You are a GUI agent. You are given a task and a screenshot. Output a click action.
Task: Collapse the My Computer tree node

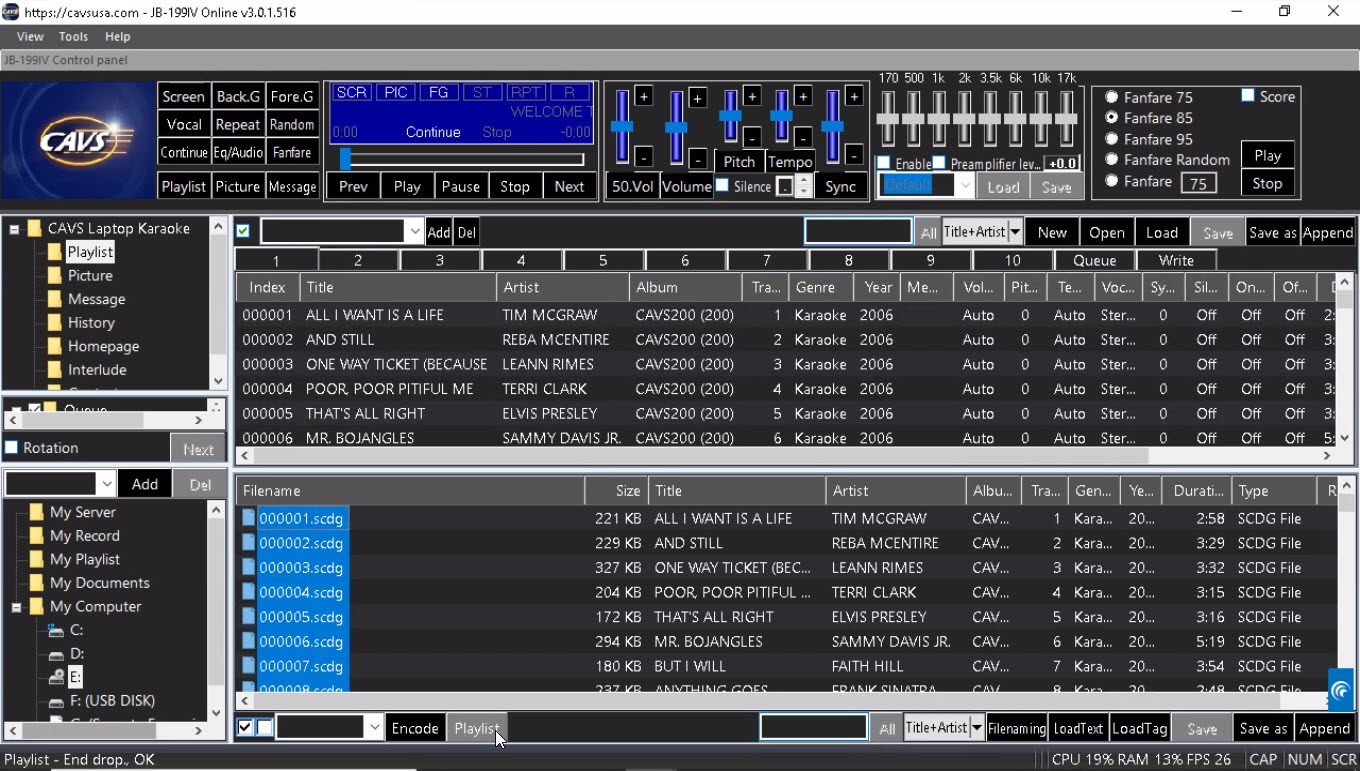[17, 607]
